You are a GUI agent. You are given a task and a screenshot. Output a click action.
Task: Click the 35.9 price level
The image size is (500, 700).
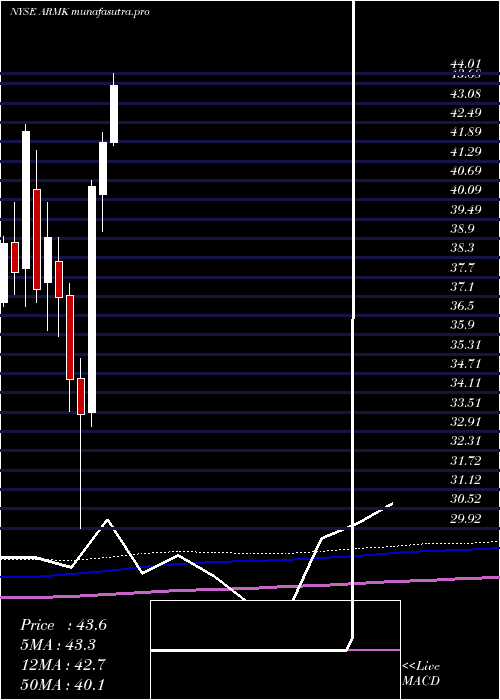(462, 325)
